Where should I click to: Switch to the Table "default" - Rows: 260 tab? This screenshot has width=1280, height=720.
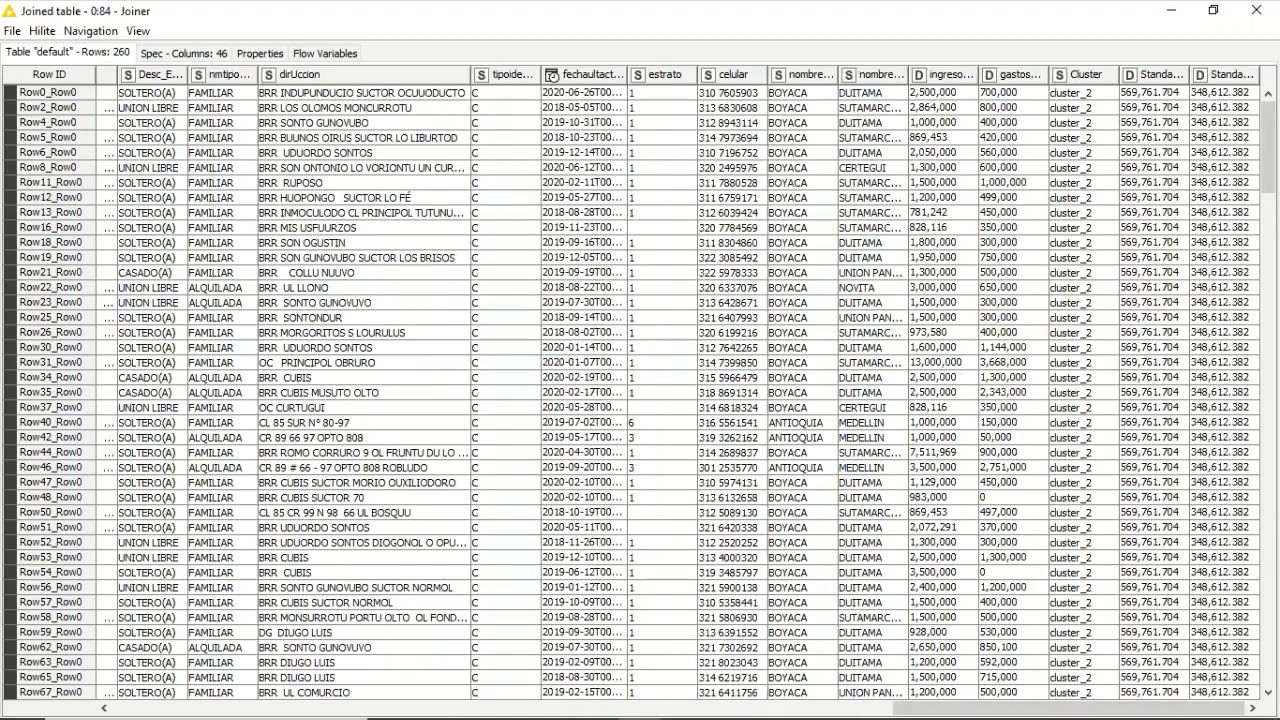click(68, 52)
